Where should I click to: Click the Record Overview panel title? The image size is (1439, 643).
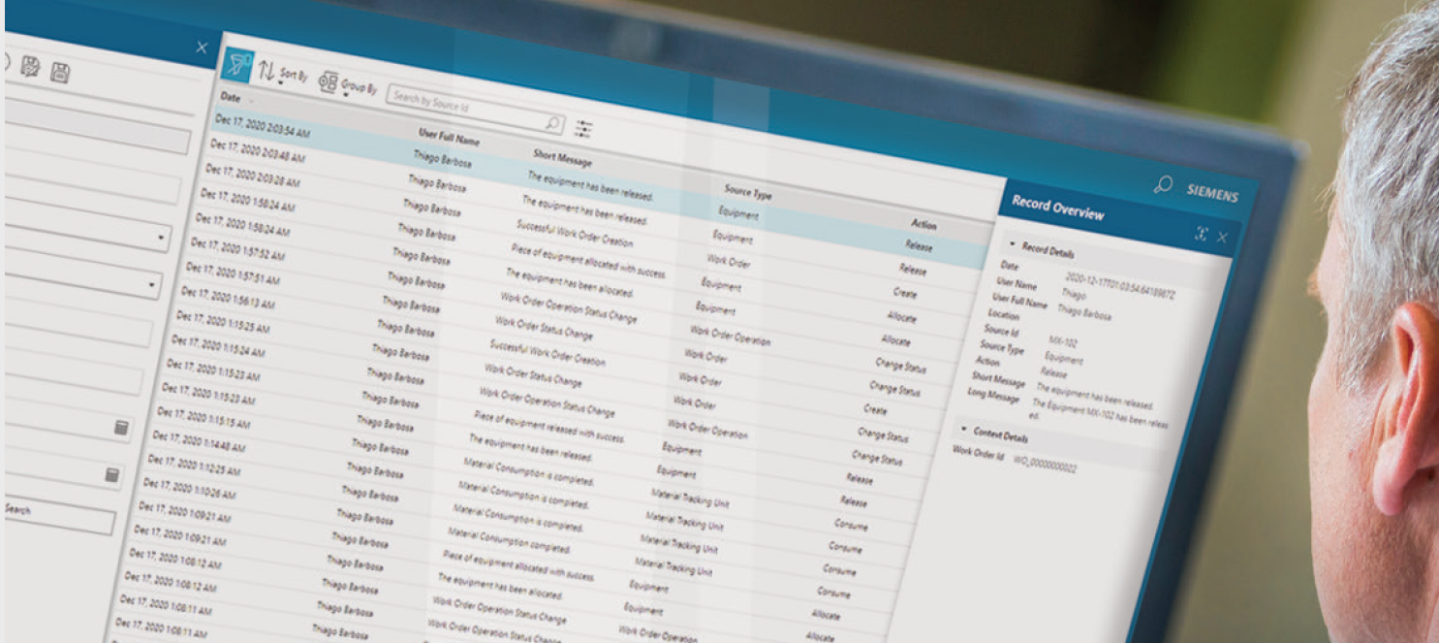click(1057, 208)
